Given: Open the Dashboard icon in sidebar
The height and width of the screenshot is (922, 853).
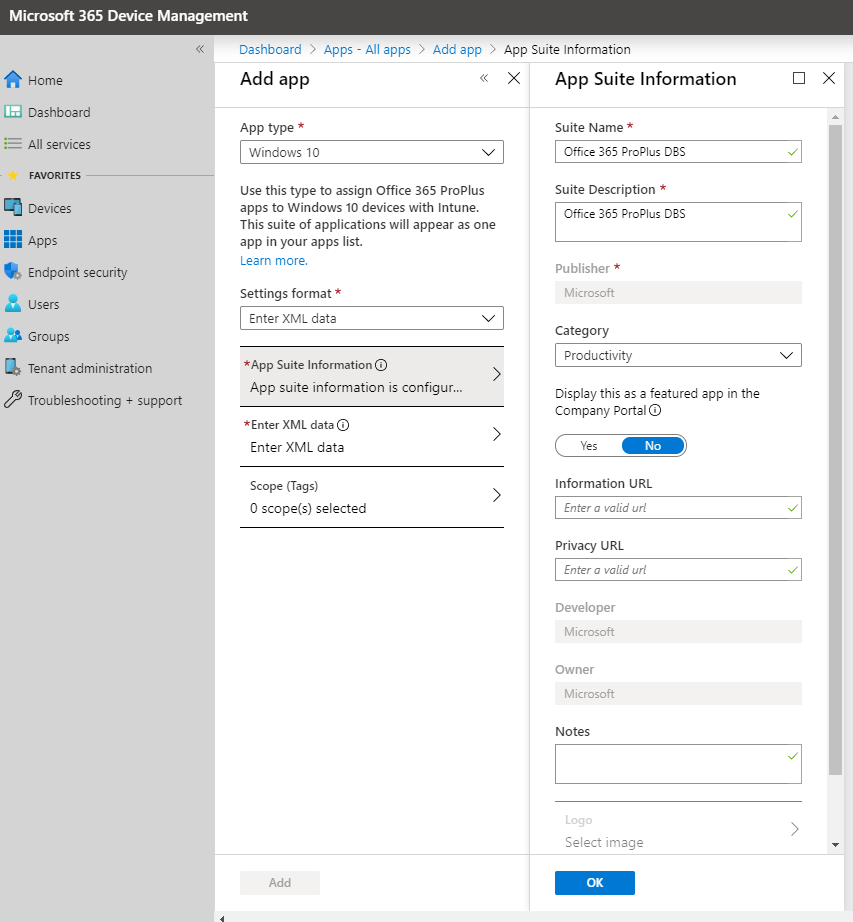Looking at the screenshot, I should [13, 112].
